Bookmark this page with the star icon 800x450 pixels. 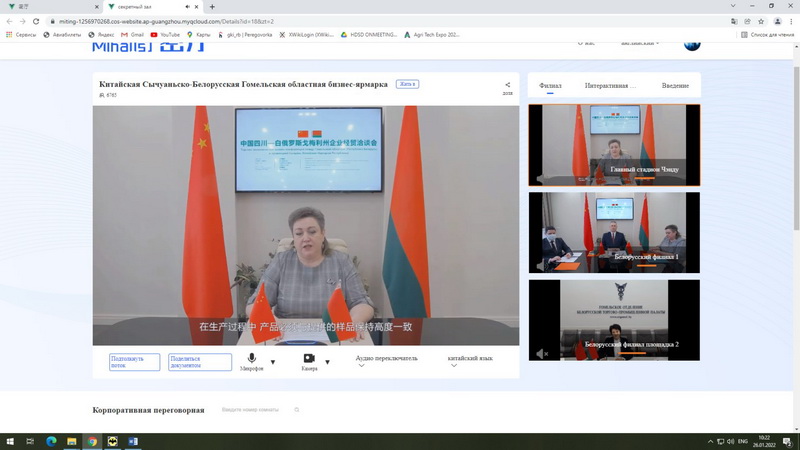tap(761, 21)
